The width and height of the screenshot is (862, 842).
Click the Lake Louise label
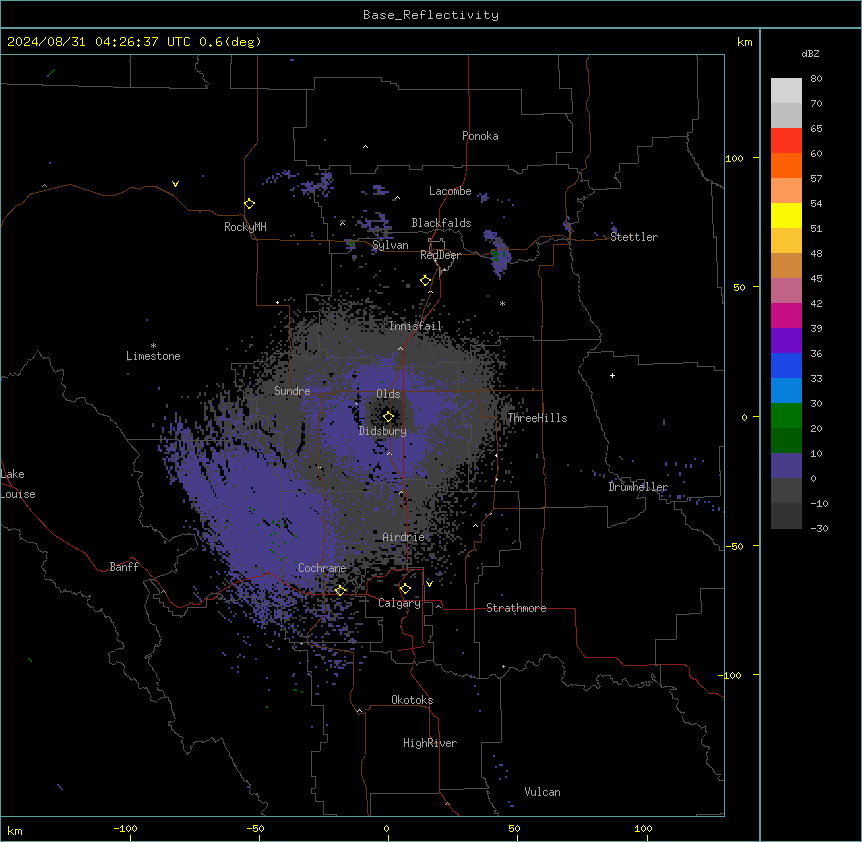tap(18, 484)
